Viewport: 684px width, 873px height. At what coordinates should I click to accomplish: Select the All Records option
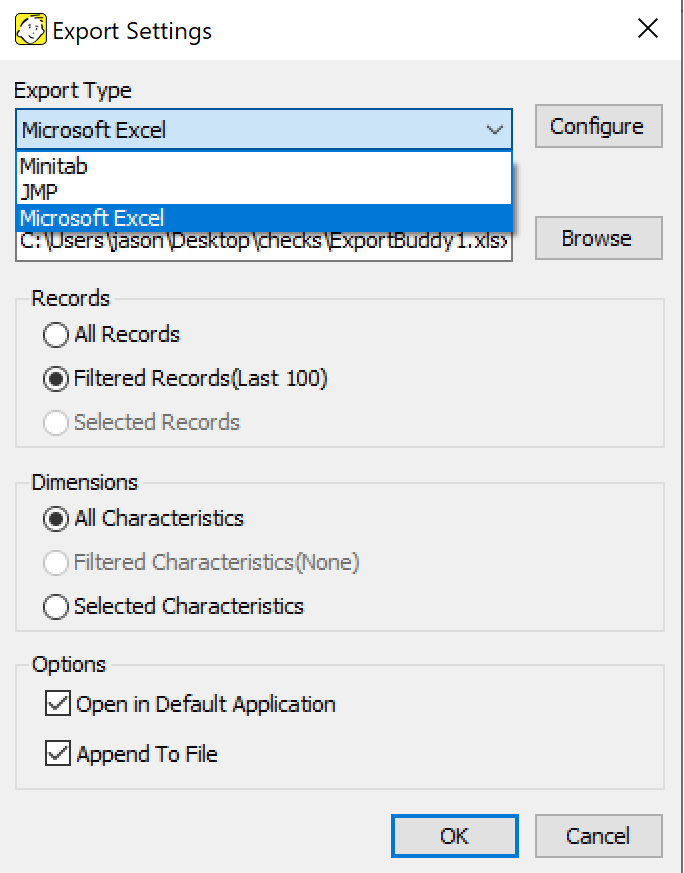112,335
